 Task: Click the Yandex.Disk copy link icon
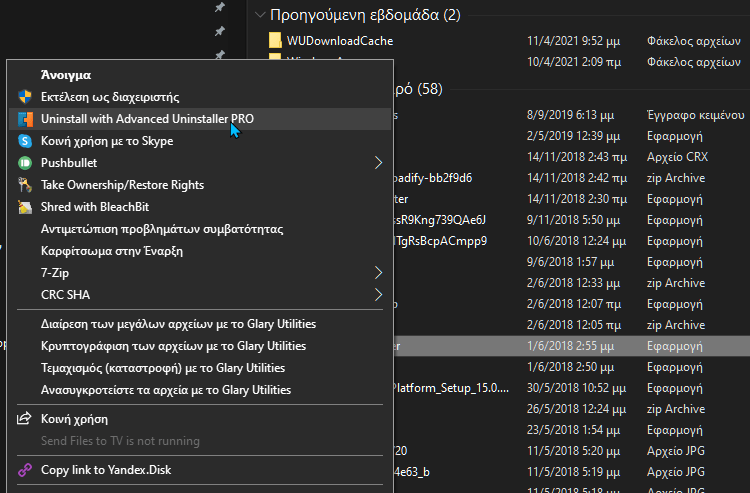click(x=25, y=469)
